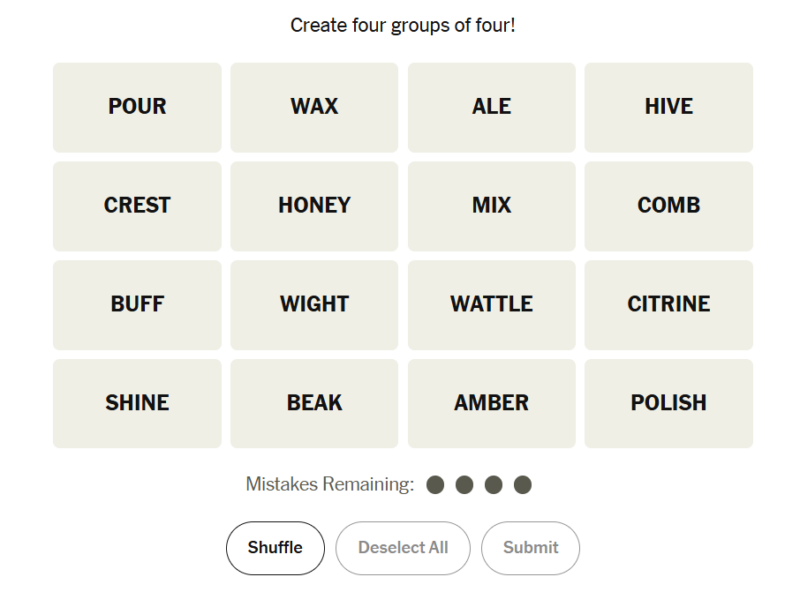Choose the HIVE word tile
This screenshot has height=592, width=800.
click(x=668, y=107)
